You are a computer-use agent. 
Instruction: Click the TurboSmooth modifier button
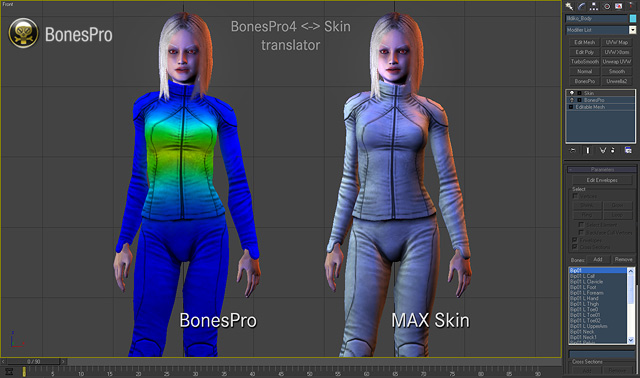[x=584, y=62]
